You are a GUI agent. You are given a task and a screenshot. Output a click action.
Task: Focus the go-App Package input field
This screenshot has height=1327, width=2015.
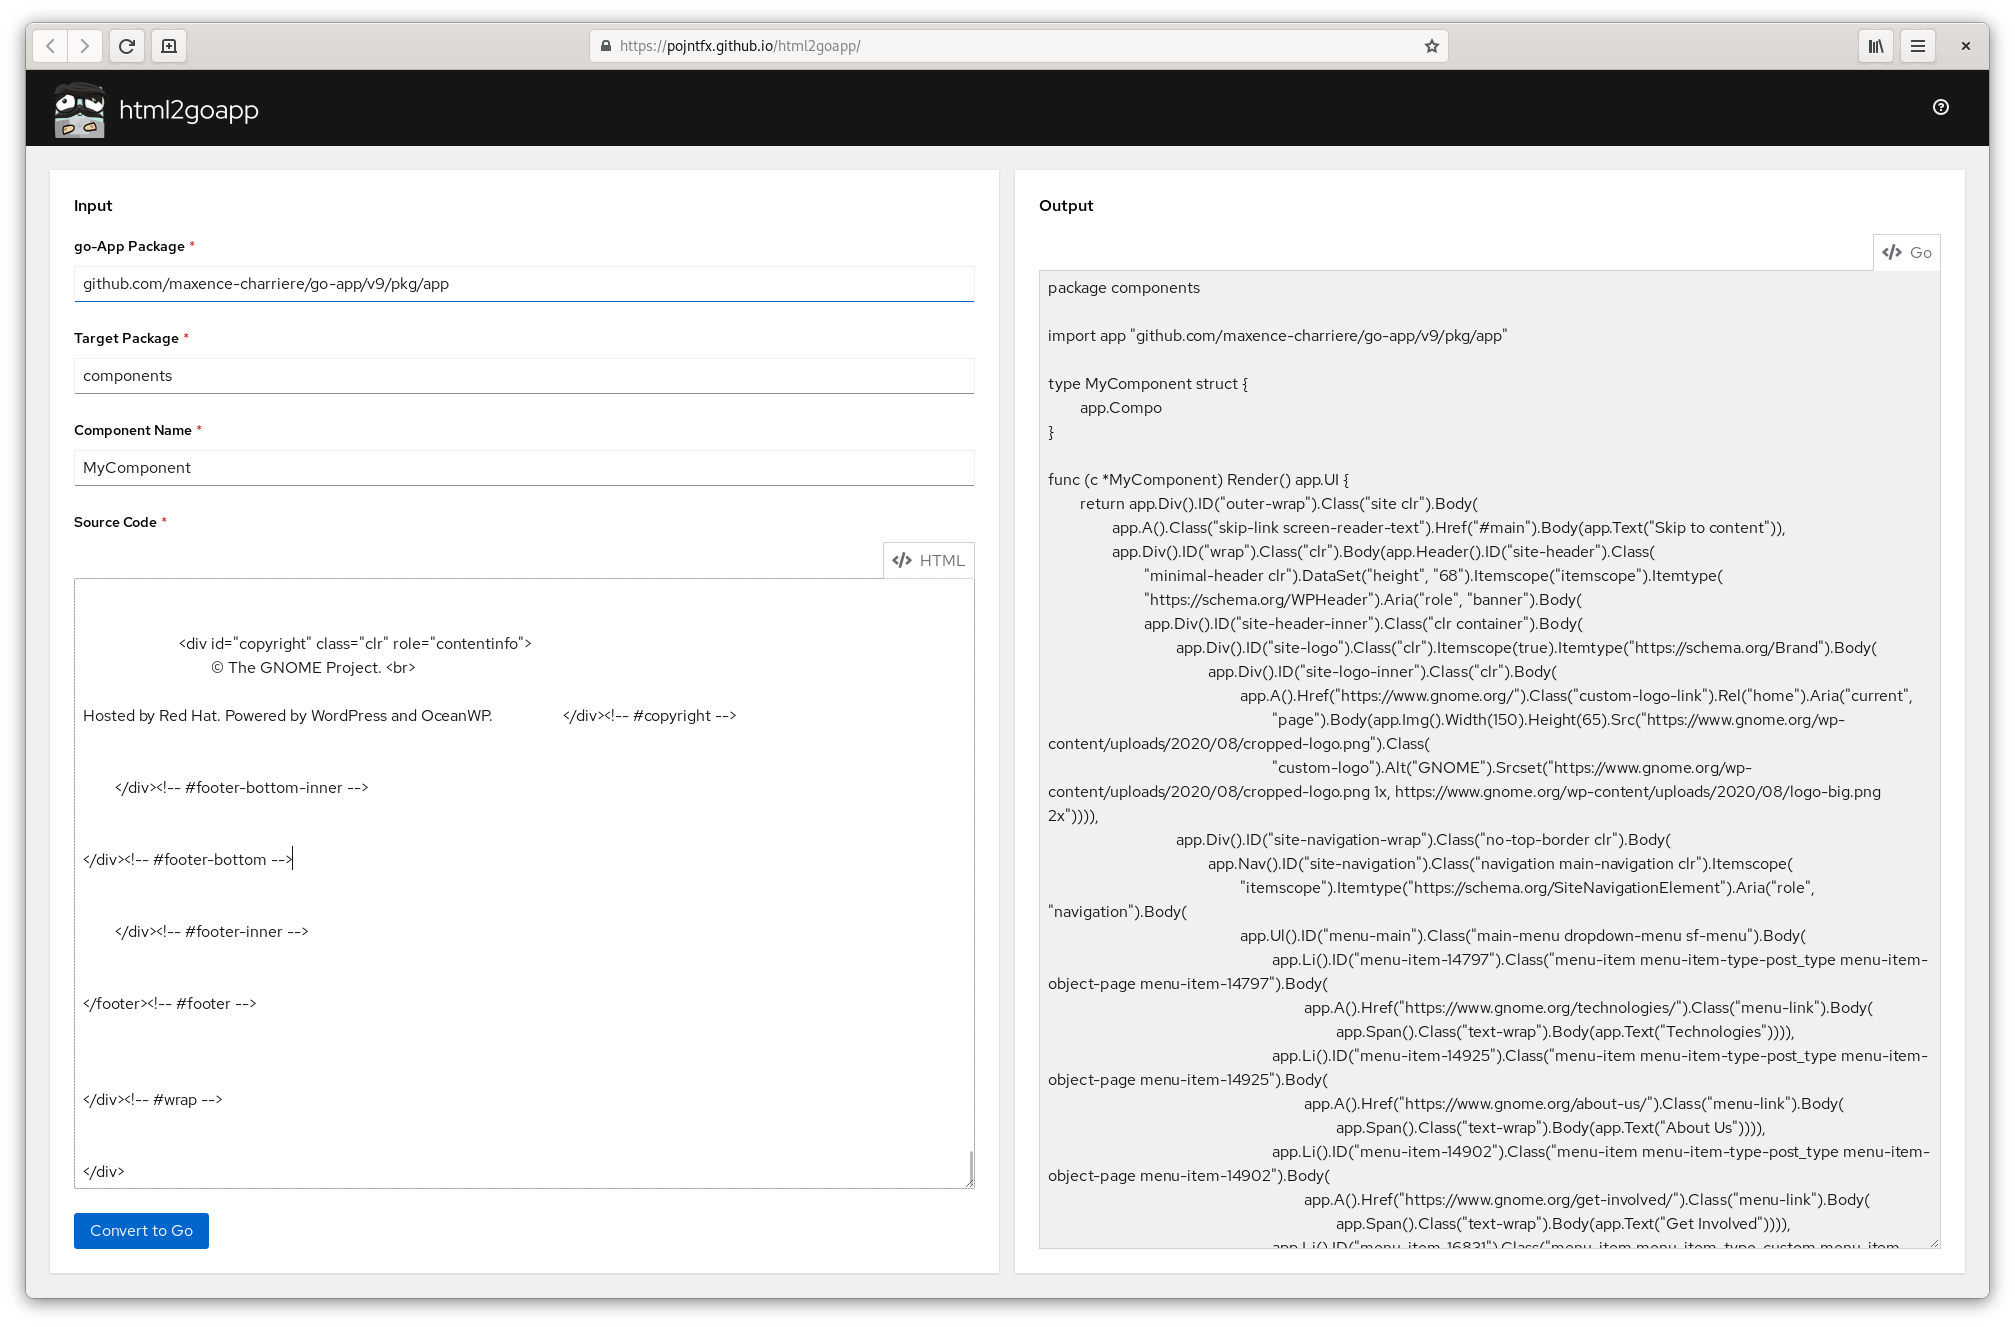coord(523,284)
